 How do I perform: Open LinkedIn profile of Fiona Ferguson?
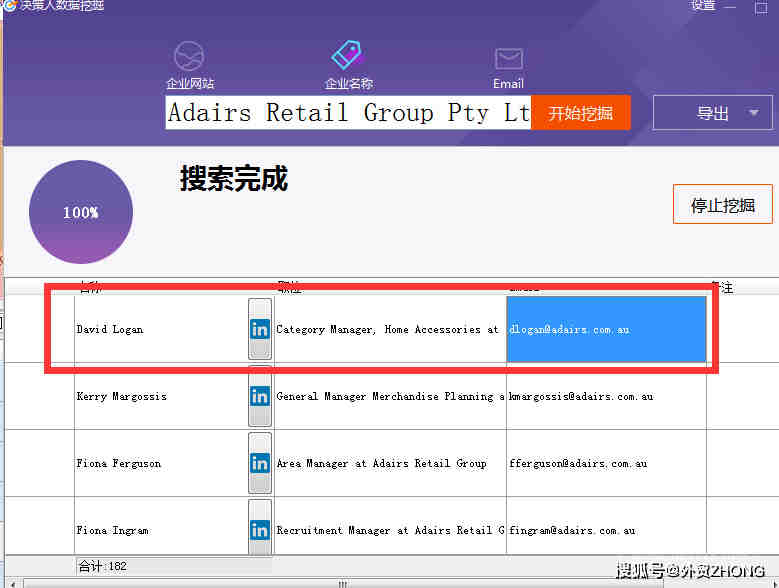(x=260, y=463)
